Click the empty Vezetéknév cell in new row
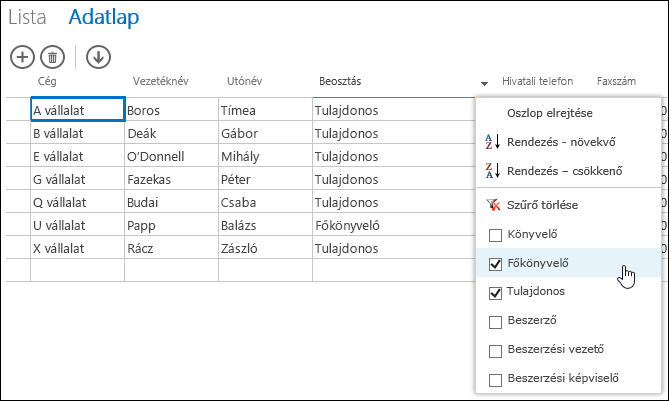Screen dimensions: 669x401 pos(172,270)
